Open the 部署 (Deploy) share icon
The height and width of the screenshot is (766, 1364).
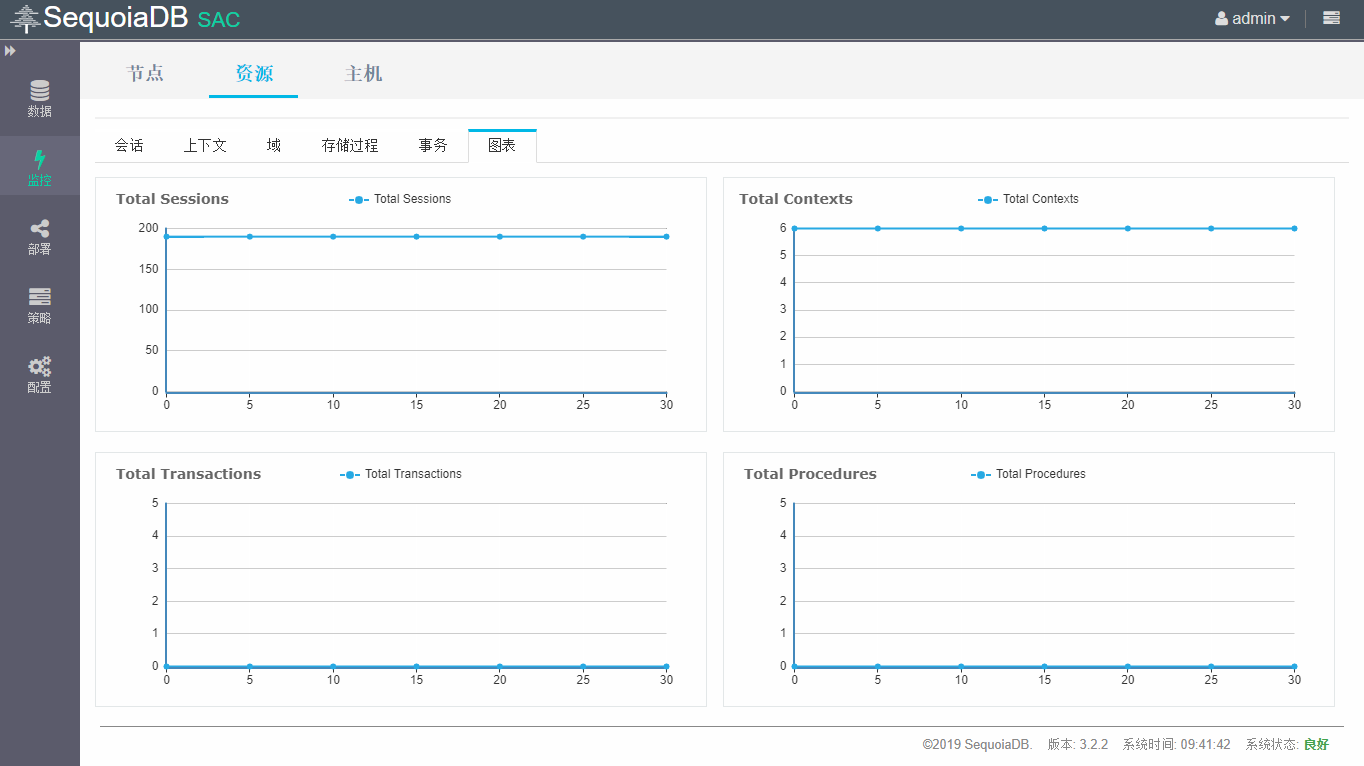39,229
